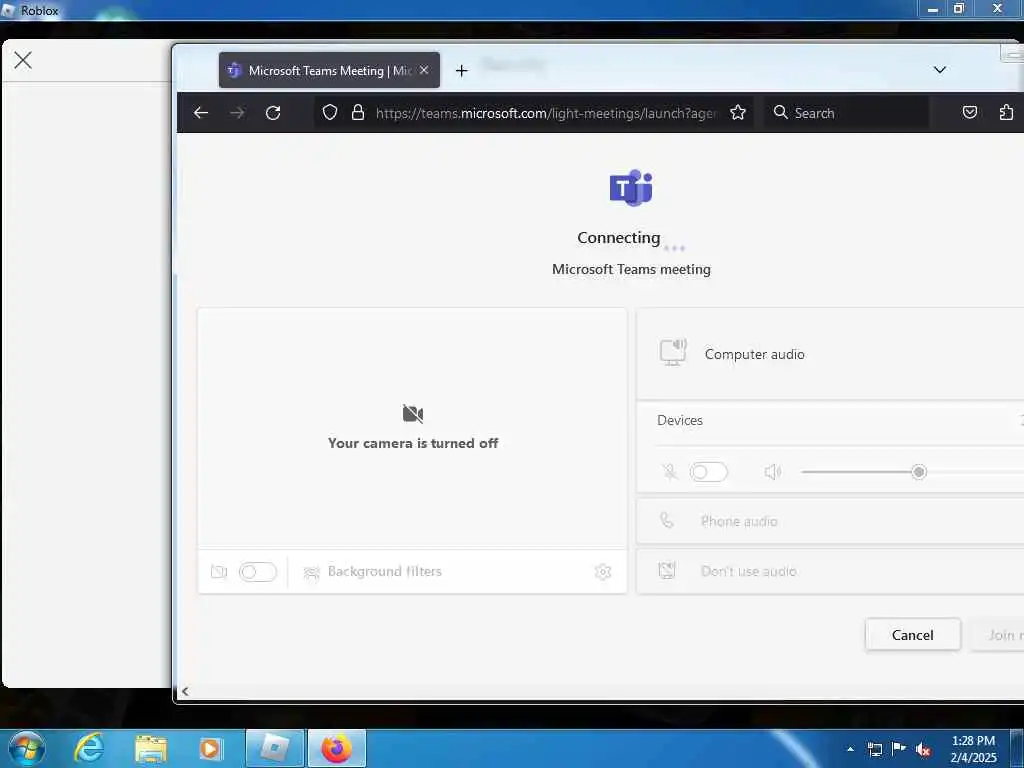Toggle the camera switch on
Image resolution: width=1024 pixels, height=768 pixels.
pos(258,572)
